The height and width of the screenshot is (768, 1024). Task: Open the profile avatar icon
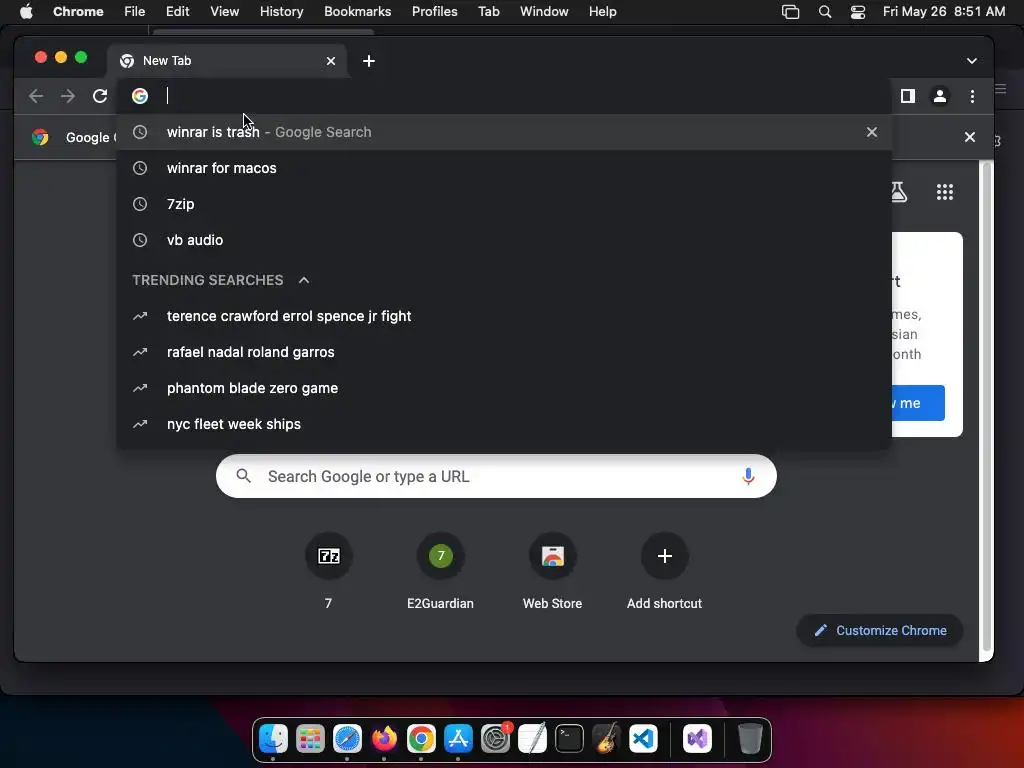(x=940, y=96)
